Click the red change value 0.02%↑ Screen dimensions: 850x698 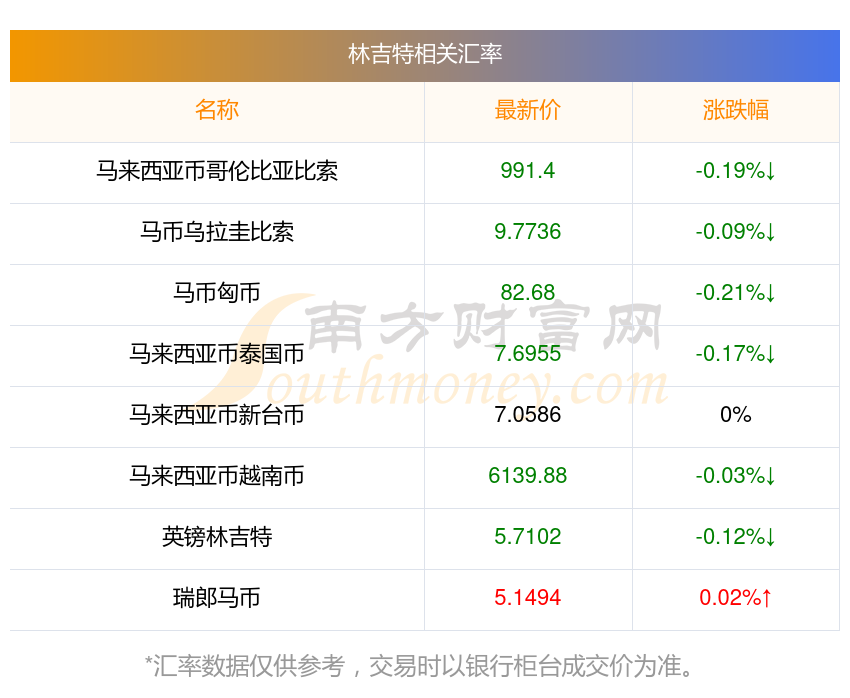[x=736, y=598]
